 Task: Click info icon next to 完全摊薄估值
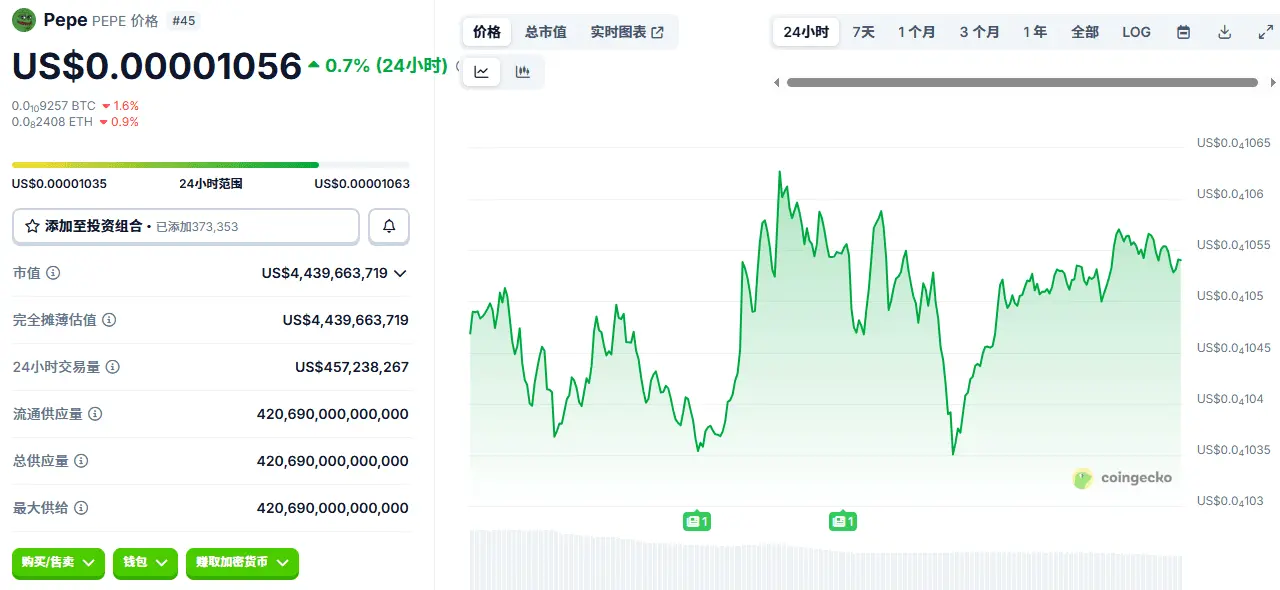click(109, 320)
